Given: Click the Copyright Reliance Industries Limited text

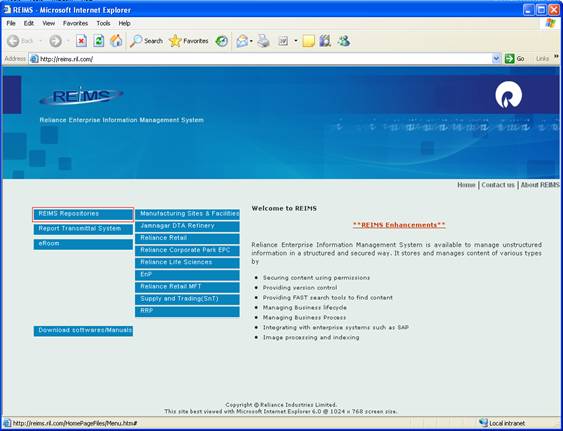Looking at the screenshot, I should click(281, 405).
